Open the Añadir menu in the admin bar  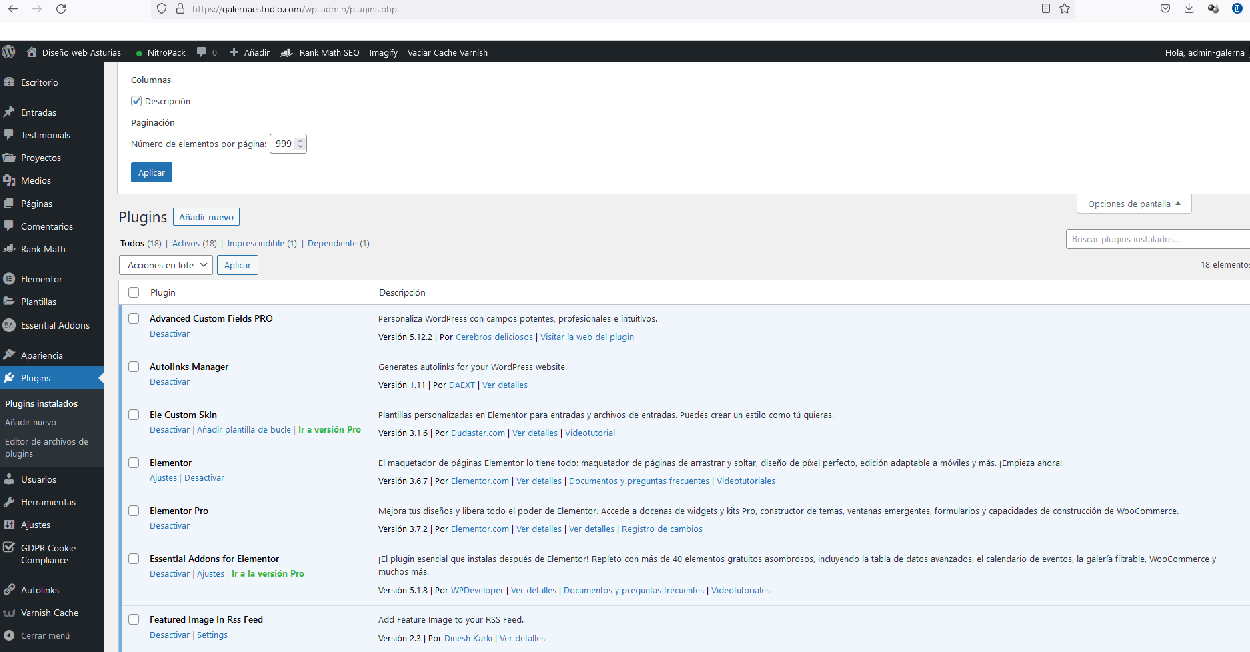[x=250, y=52]
